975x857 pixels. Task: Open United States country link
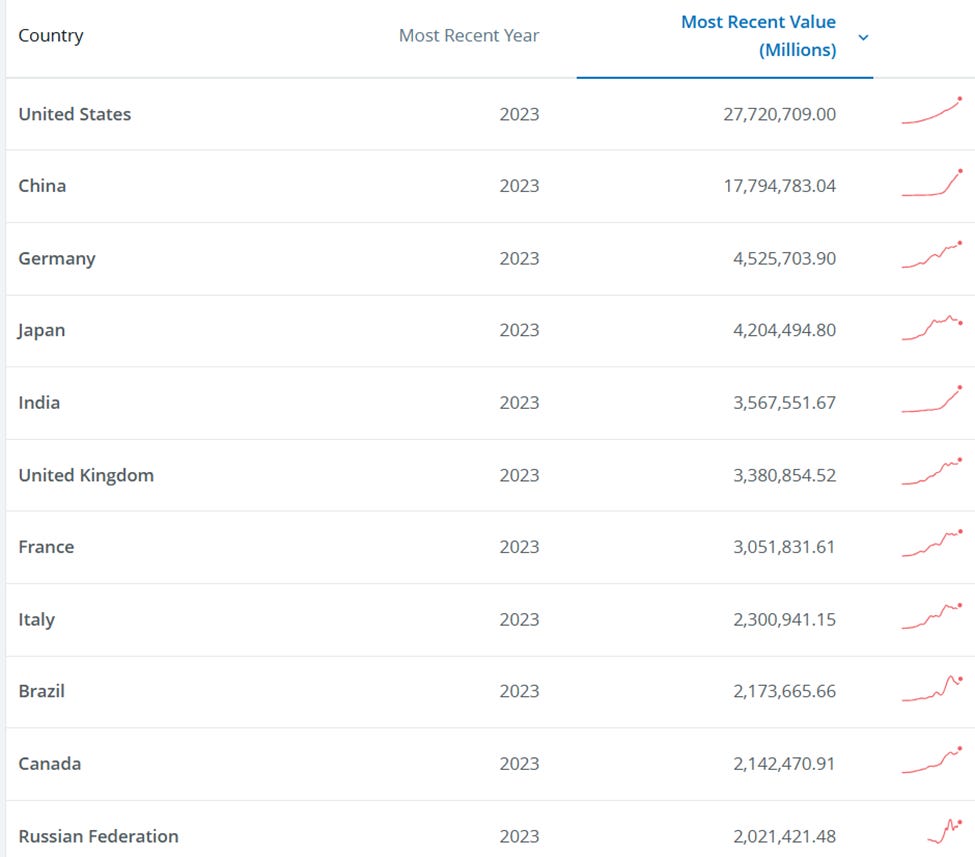coord(75,114)
